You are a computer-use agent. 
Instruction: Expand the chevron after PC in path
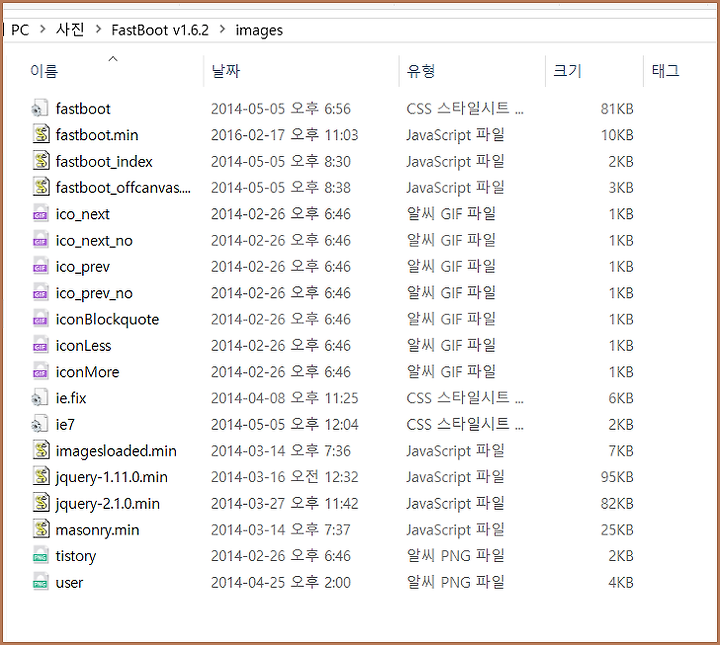click(x=43, y=29)
